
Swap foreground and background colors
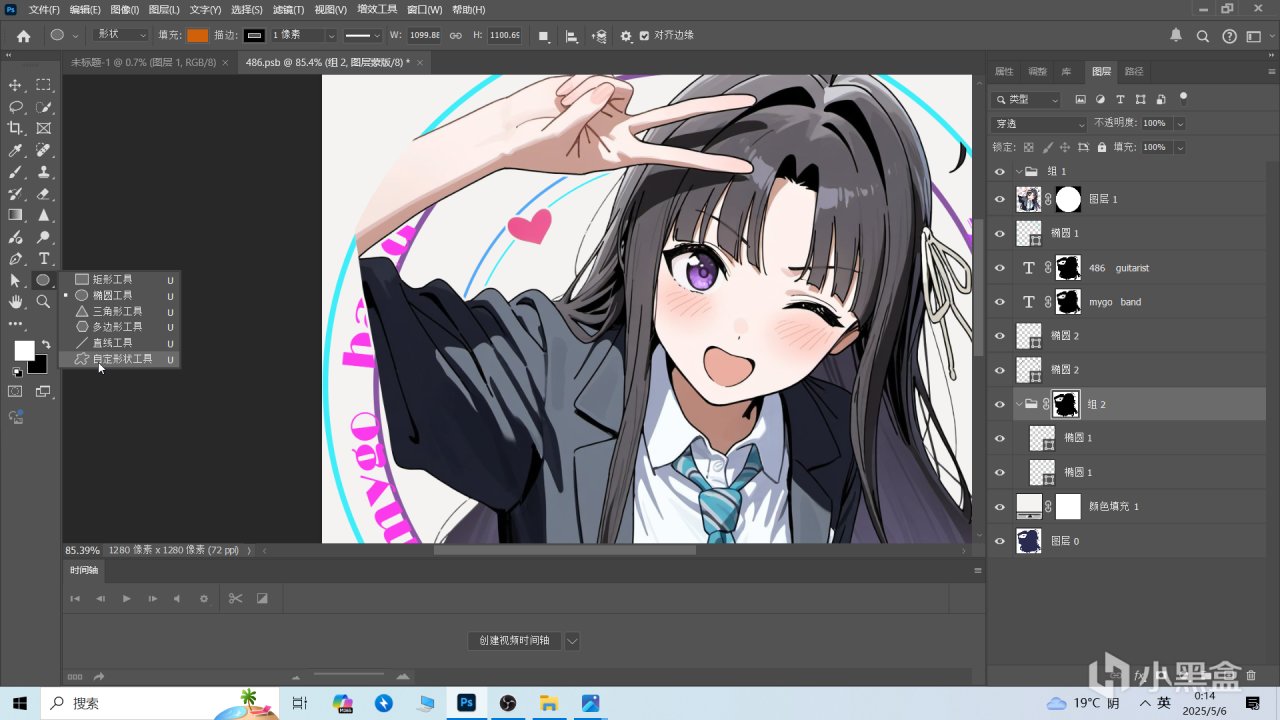tap(45, 345)
